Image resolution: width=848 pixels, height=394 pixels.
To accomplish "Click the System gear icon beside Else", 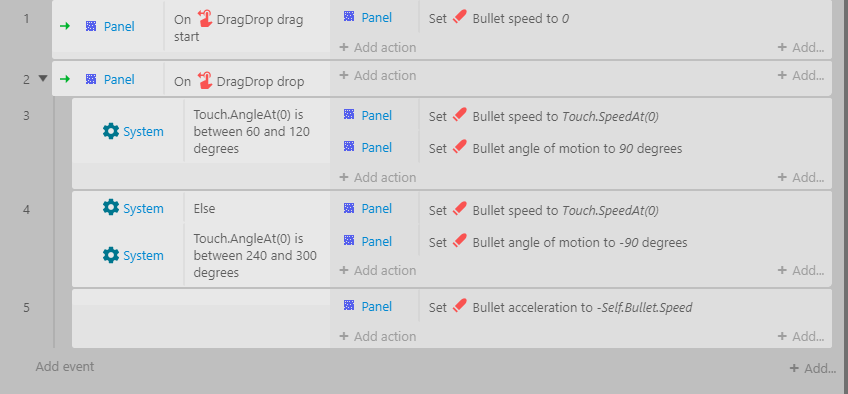I will click(111, 208).
